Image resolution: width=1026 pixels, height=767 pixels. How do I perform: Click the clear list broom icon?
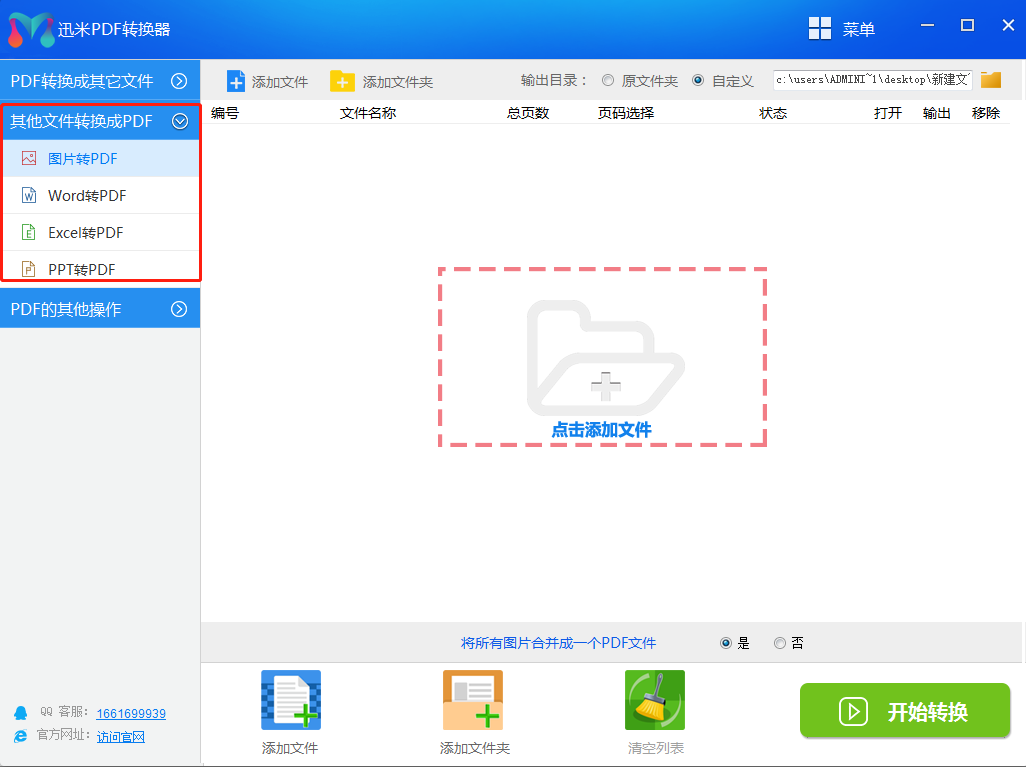[655, 699]
